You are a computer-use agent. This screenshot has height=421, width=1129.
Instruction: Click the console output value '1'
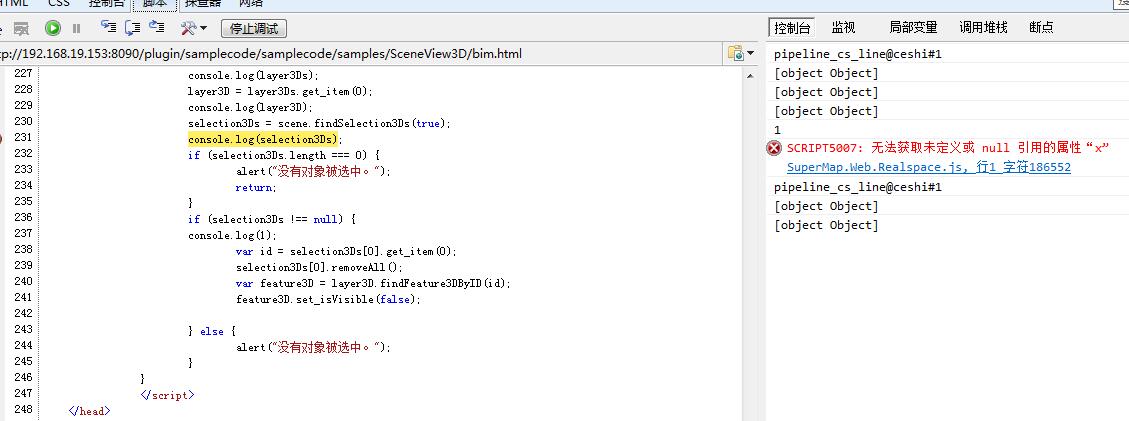point(777,130)
